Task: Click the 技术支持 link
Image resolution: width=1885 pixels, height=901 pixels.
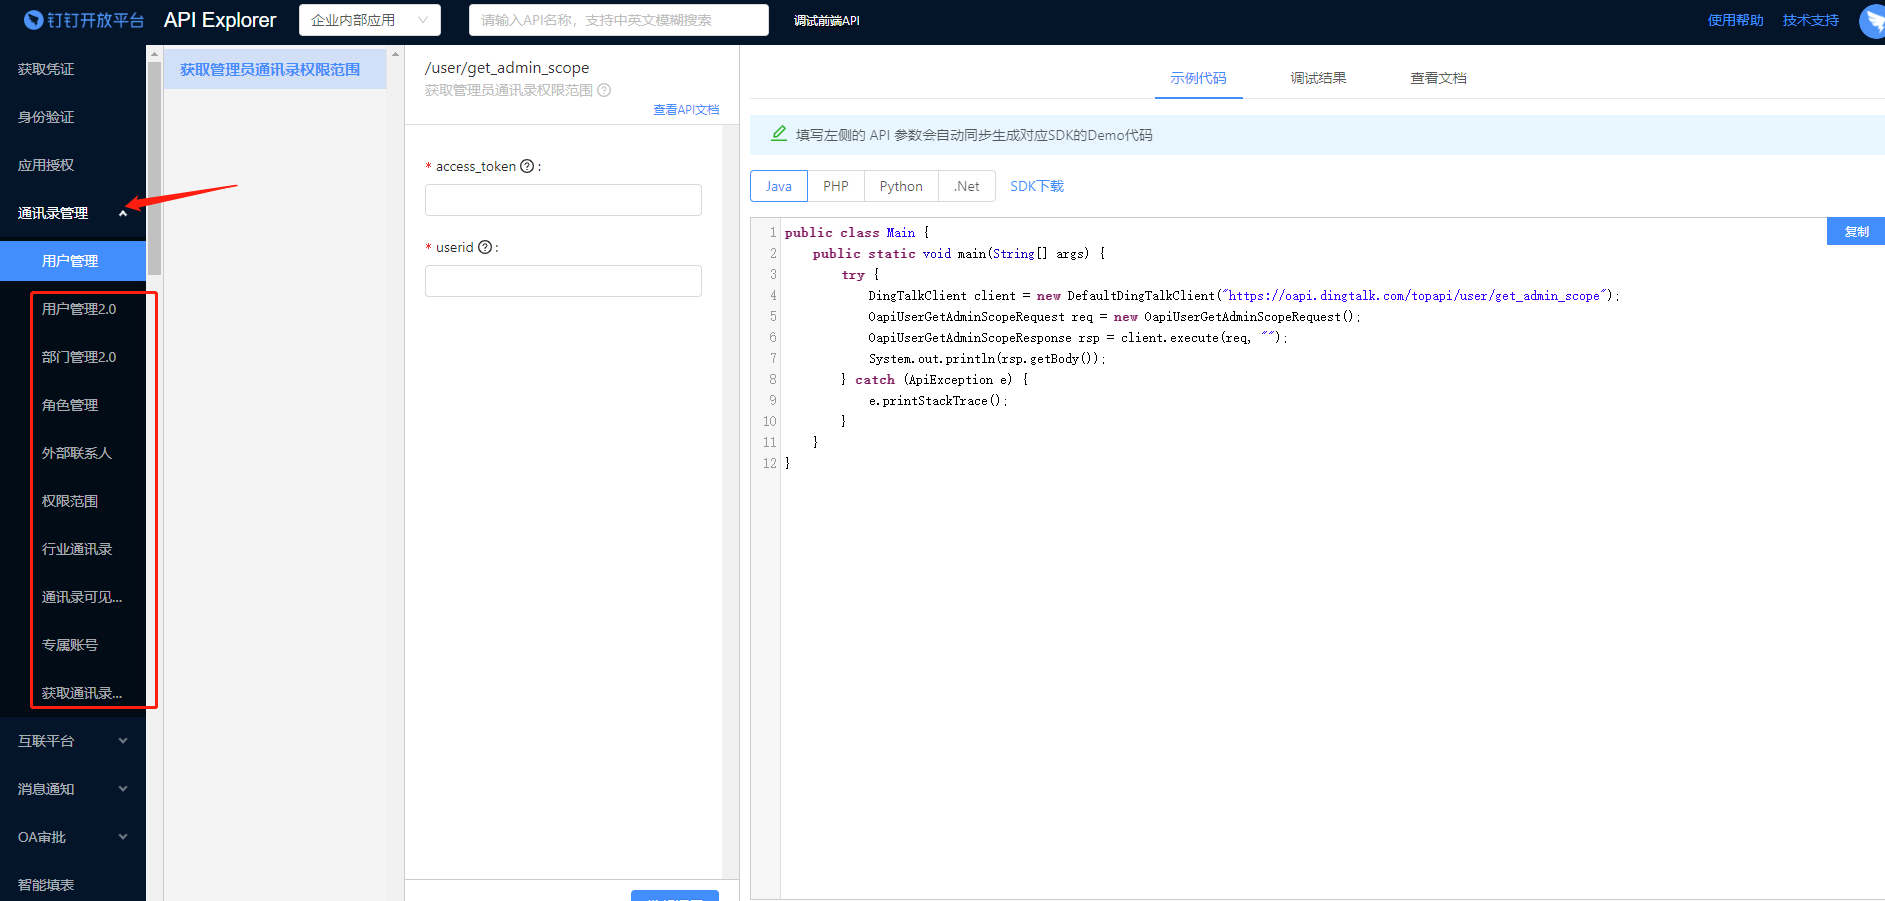Action: (x=1811, y=20)
